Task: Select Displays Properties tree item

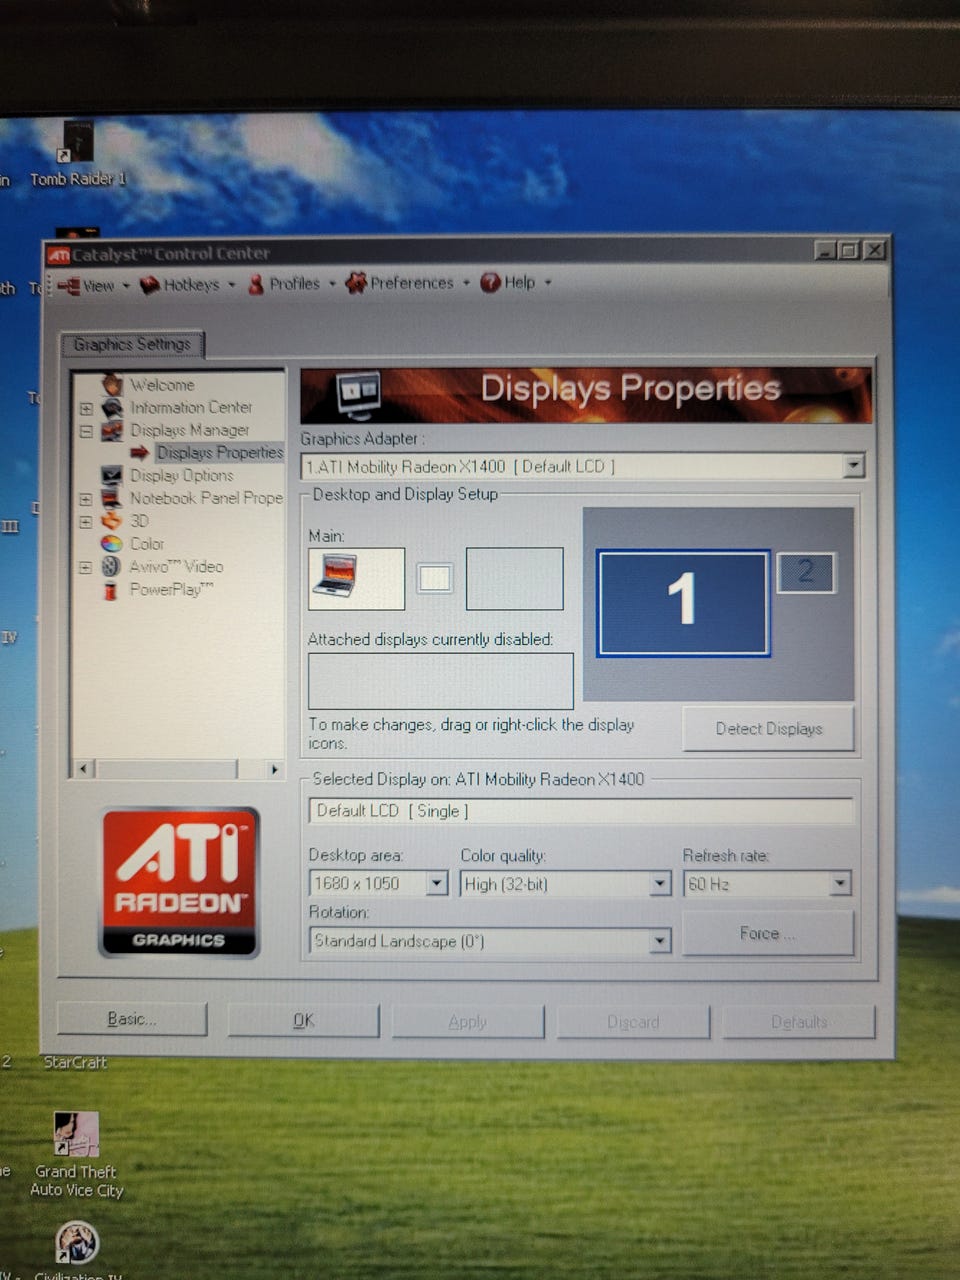Action: tap(220, 453)
